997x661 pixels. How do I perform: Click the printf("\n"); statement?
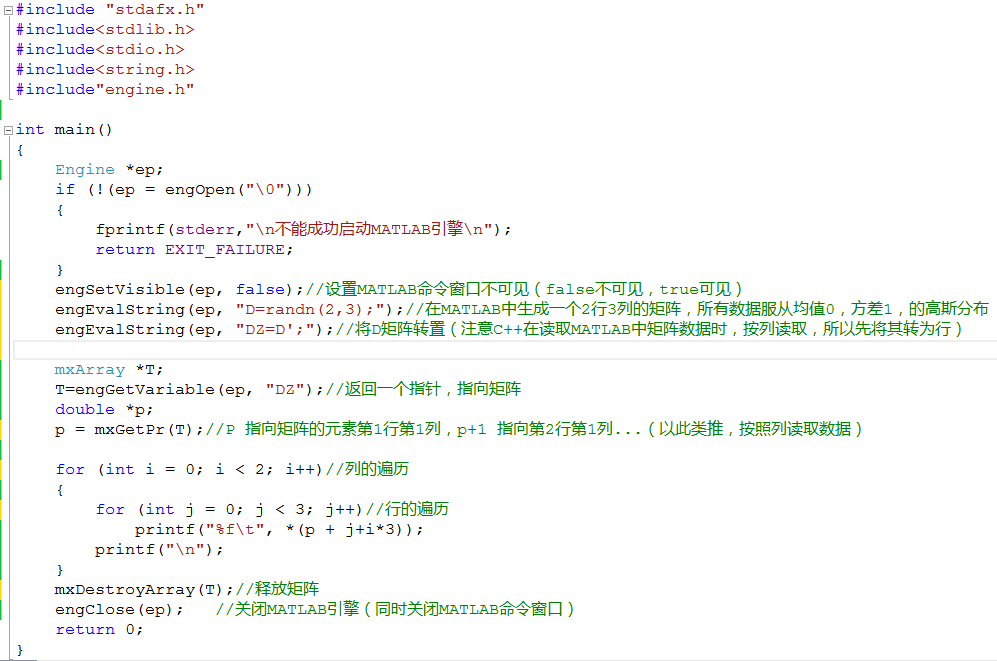click(x=159, y=550)
